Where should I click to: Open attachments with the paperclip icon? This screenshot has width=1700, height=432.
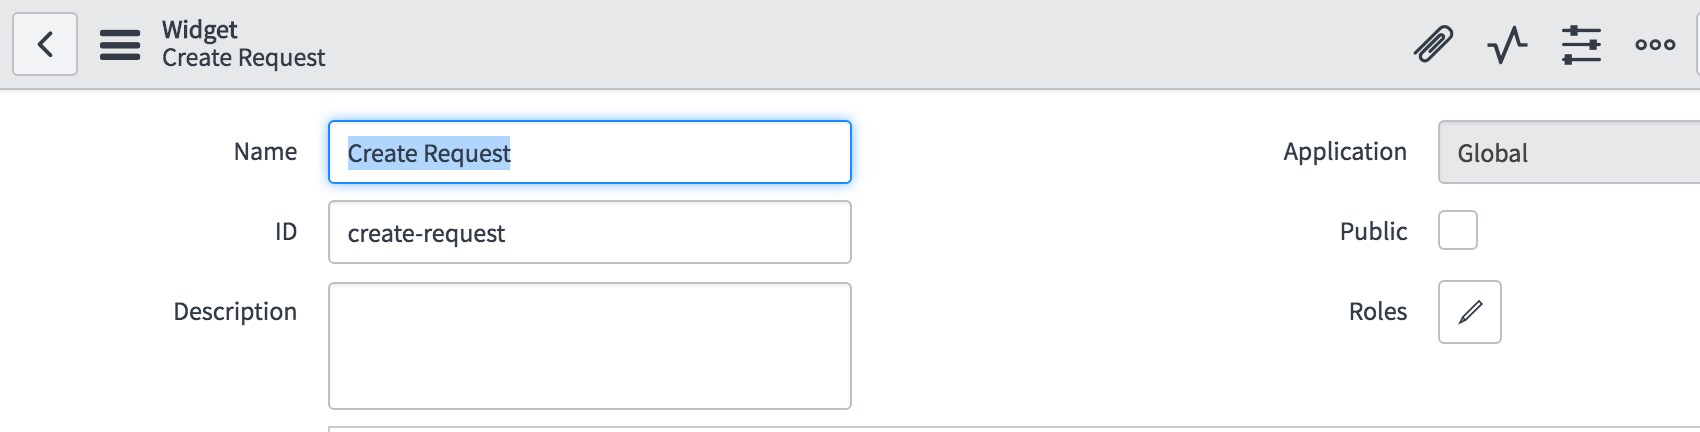point(1433,44)
